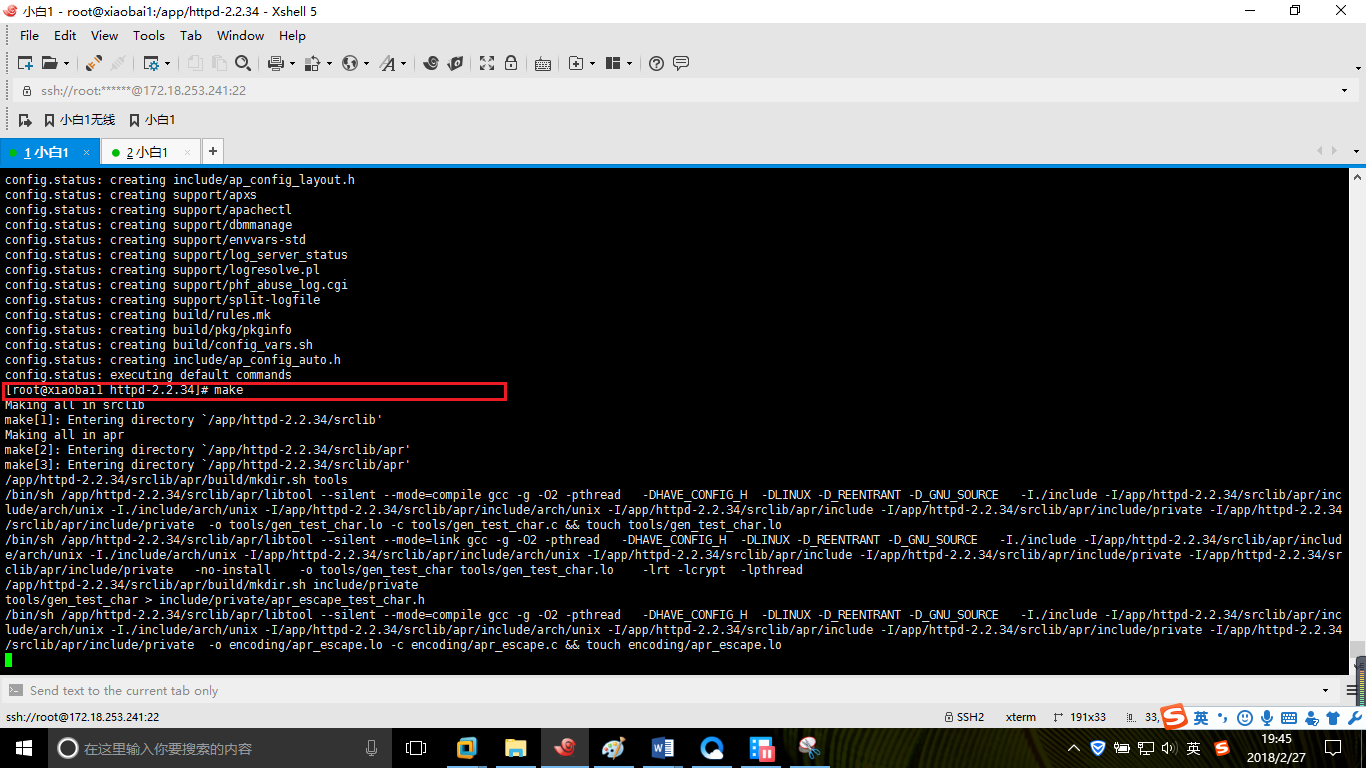Click the virtual keyboard icon
This screenshot has height=768, width=1366.
543,63
